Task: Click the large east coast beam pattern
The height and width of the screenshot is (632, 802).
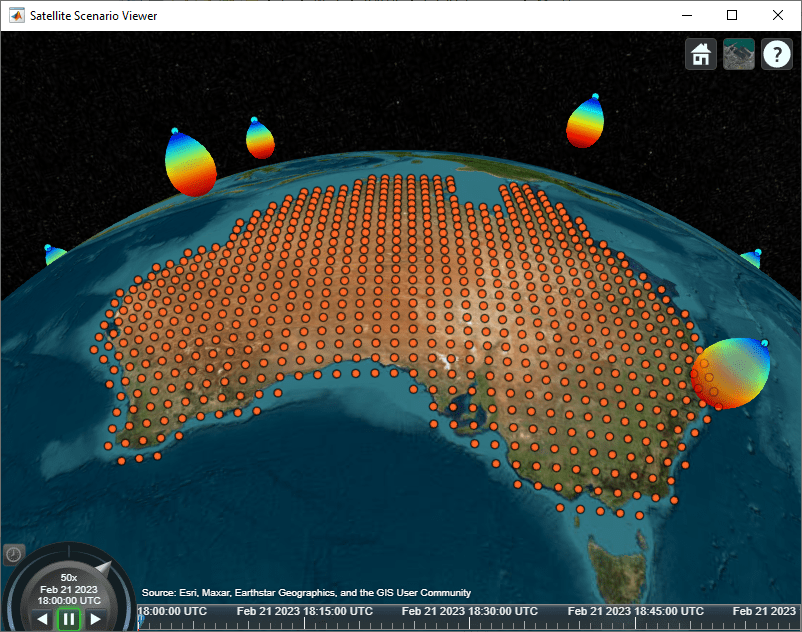Action: click(x=731, y=373)
